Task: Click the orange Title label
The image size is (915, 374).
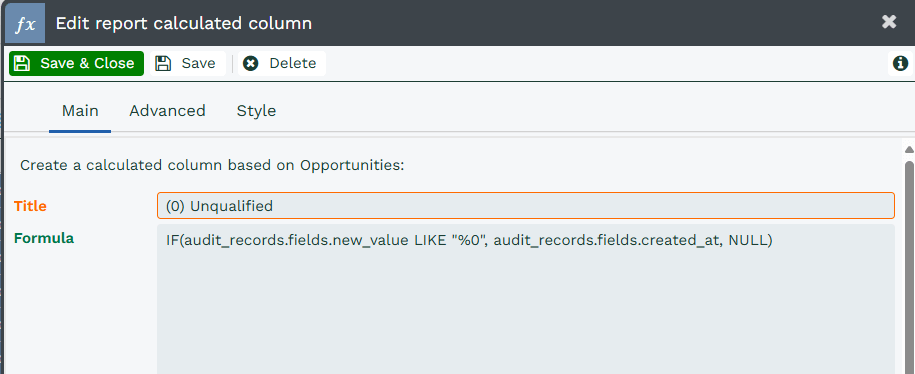Action: pos(30,206)
